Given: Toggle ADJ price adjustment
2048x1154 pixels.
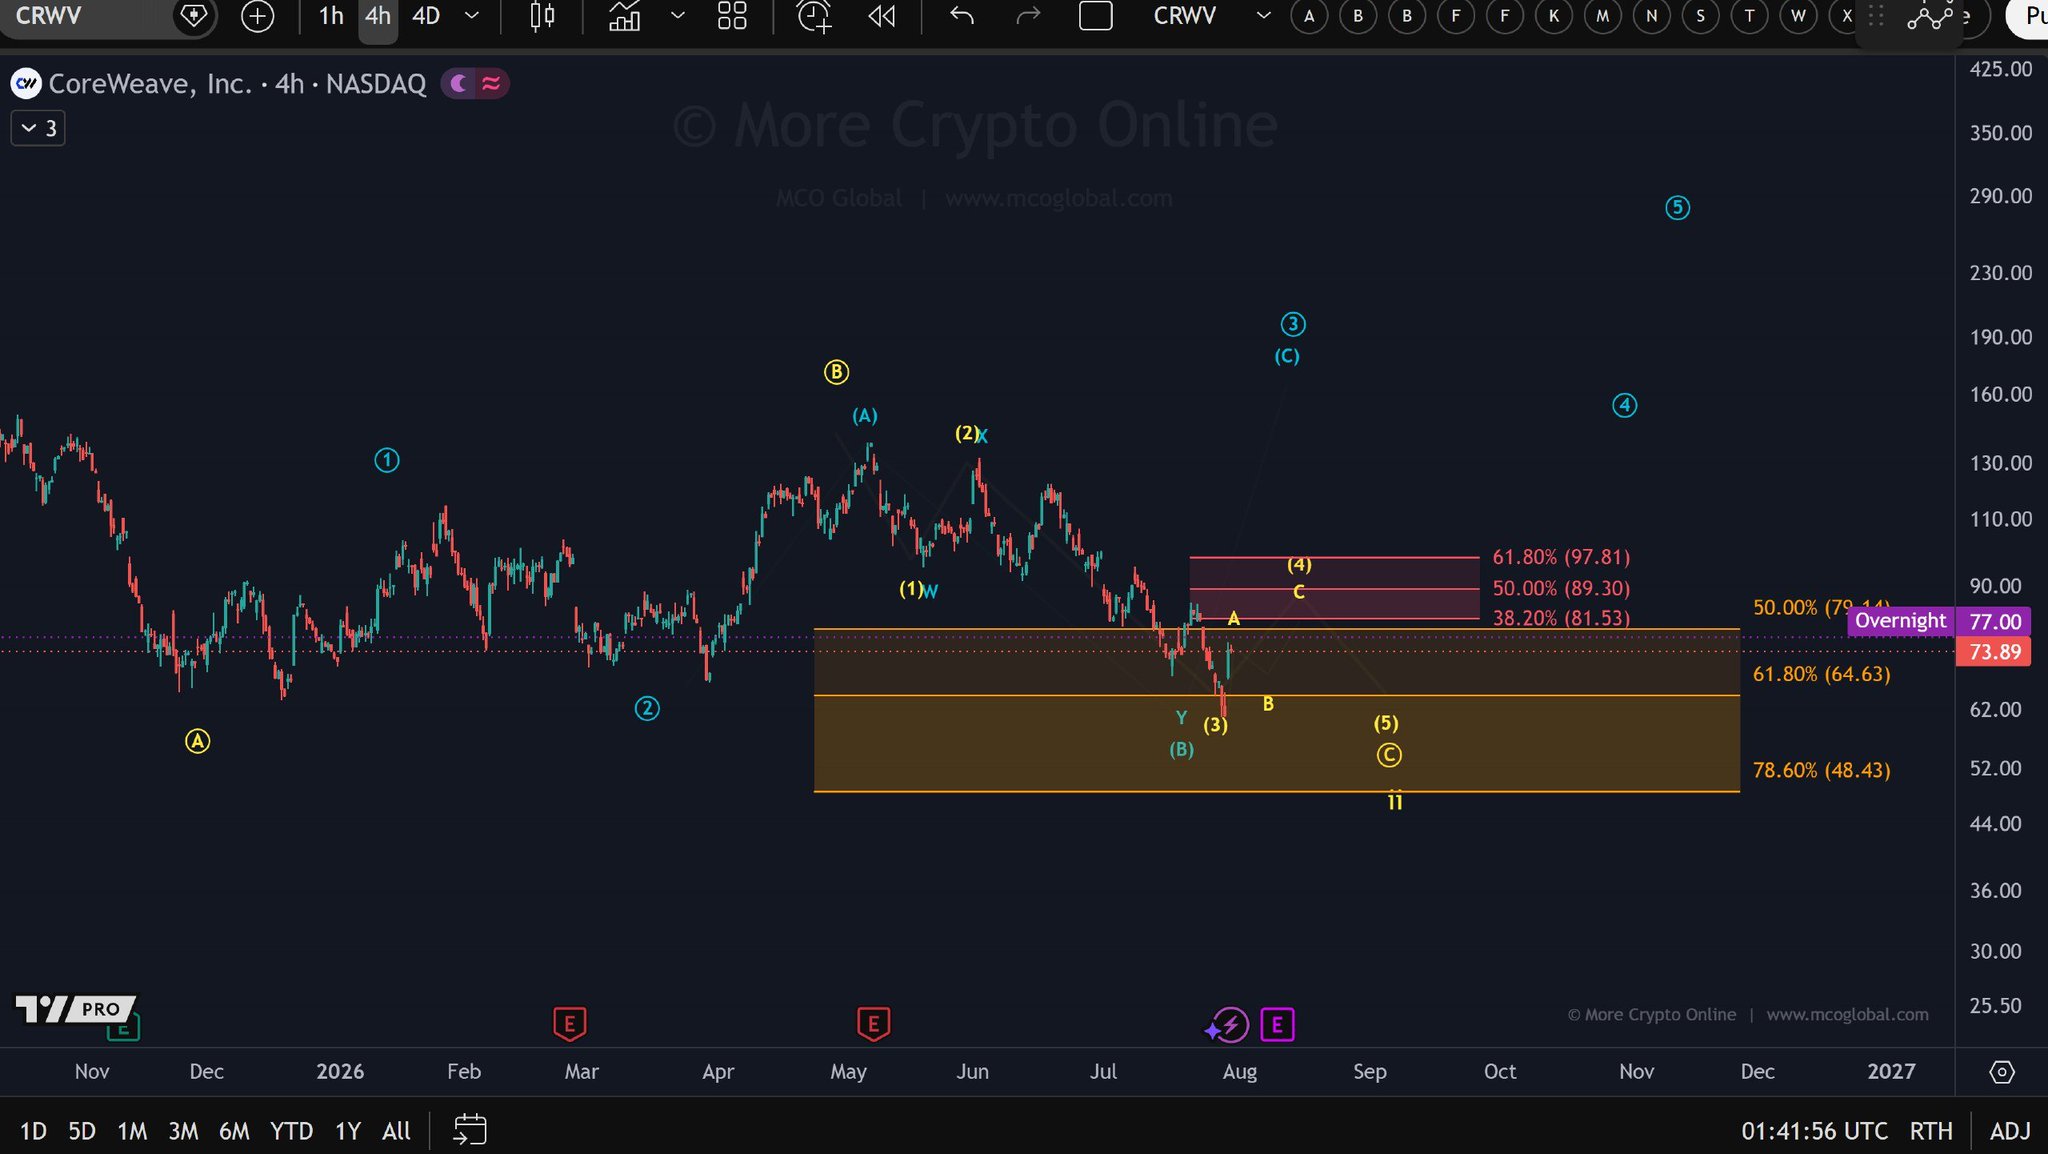Looking at the screenshot, I should pos(2010,1131).
